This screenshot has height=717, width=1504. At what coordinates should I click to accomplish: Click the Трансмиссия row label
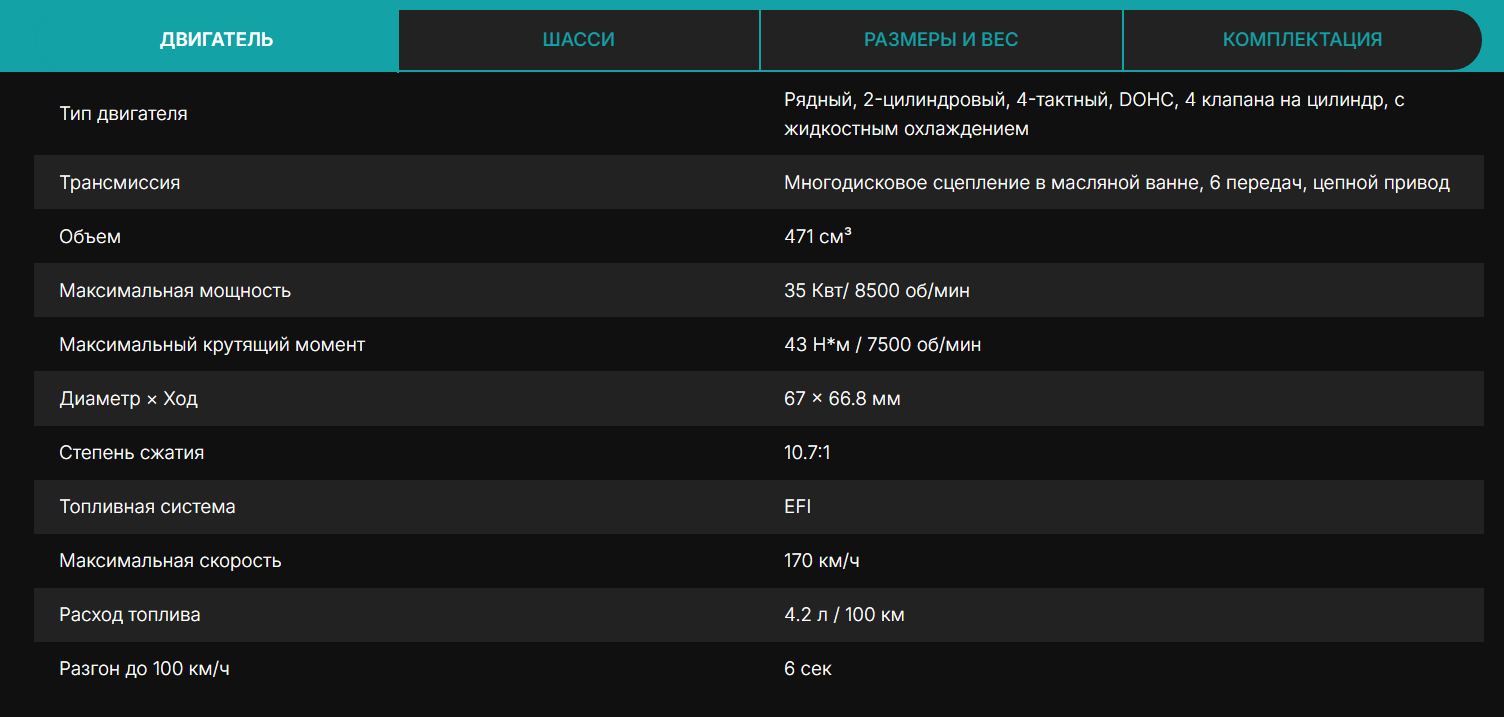point(120,183)
